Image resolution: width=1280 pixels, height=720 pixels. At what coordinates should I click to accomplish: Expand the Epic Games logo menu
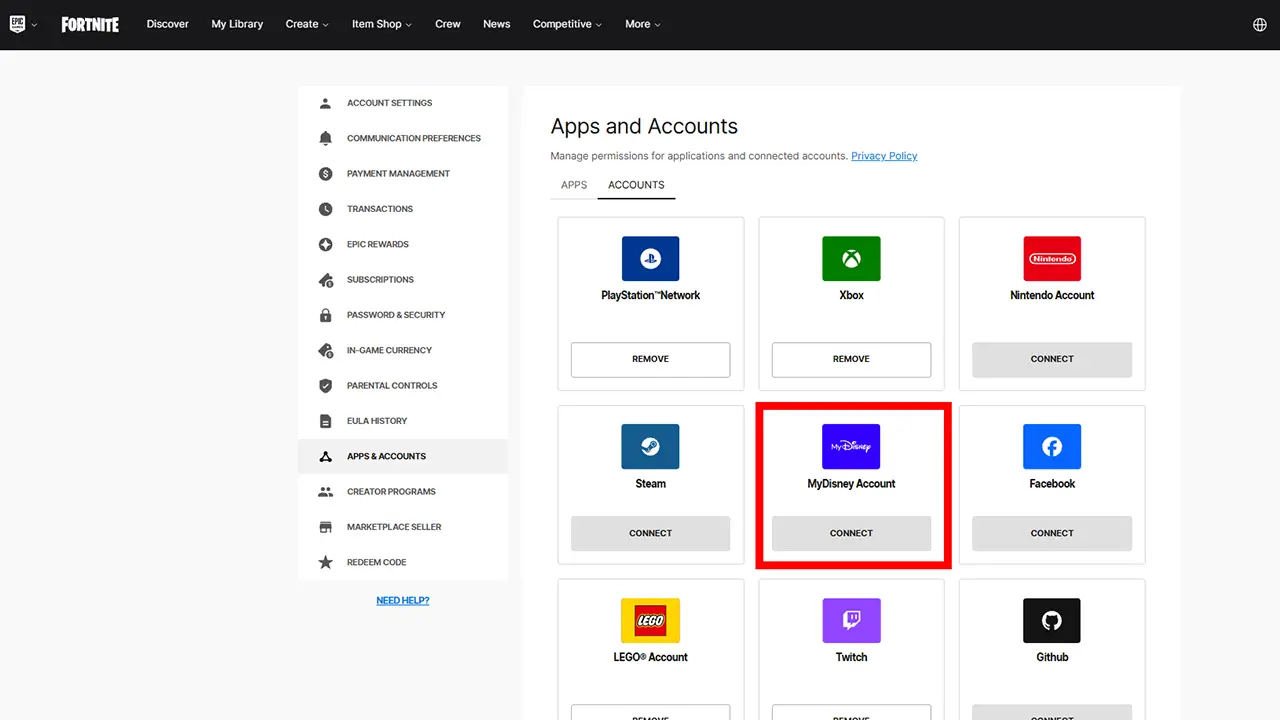(x=23, y=24)
